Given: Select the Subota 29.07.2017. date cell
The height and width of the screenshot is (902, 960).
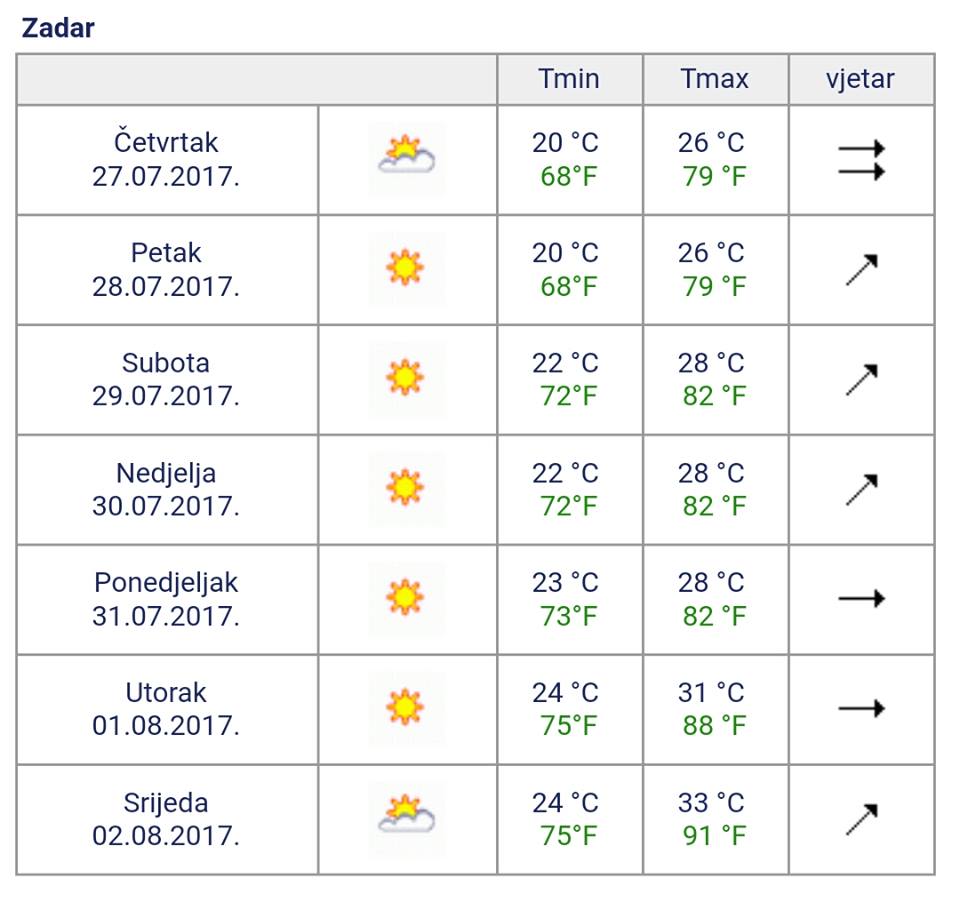Looking at the screenshot, I should tap(166, 379).
